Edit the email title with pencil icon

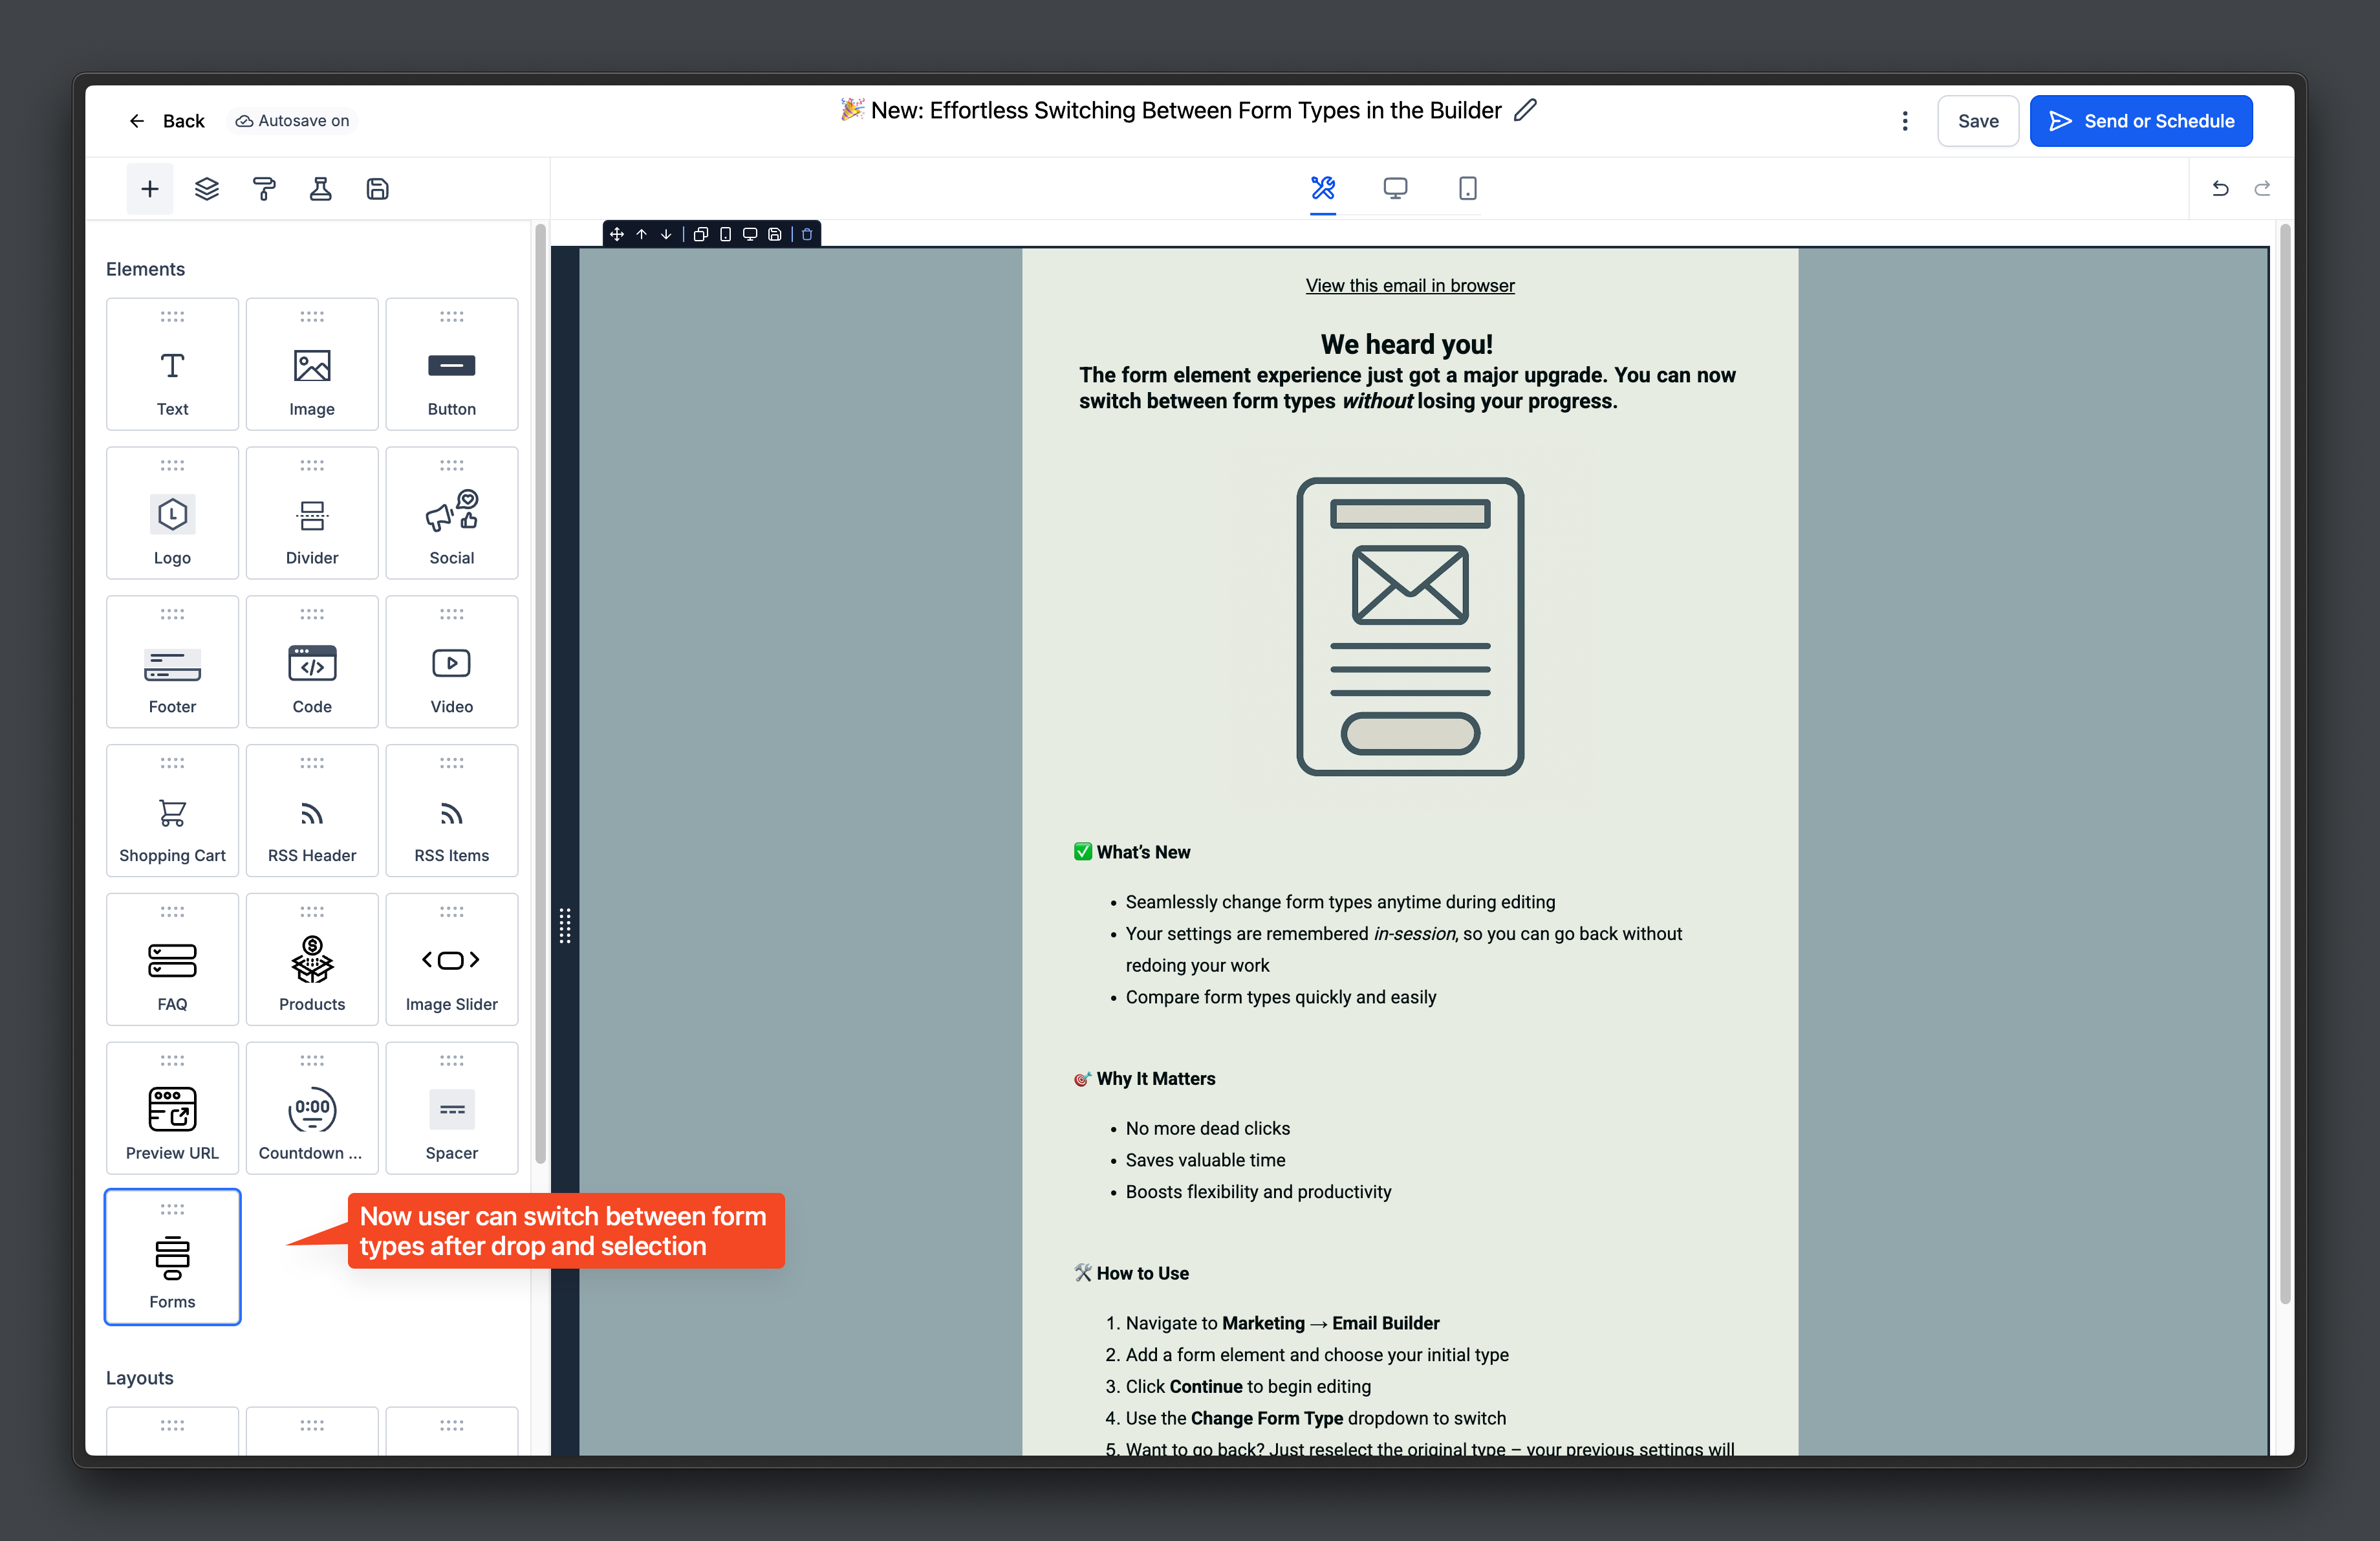(x=1525, y=110)
